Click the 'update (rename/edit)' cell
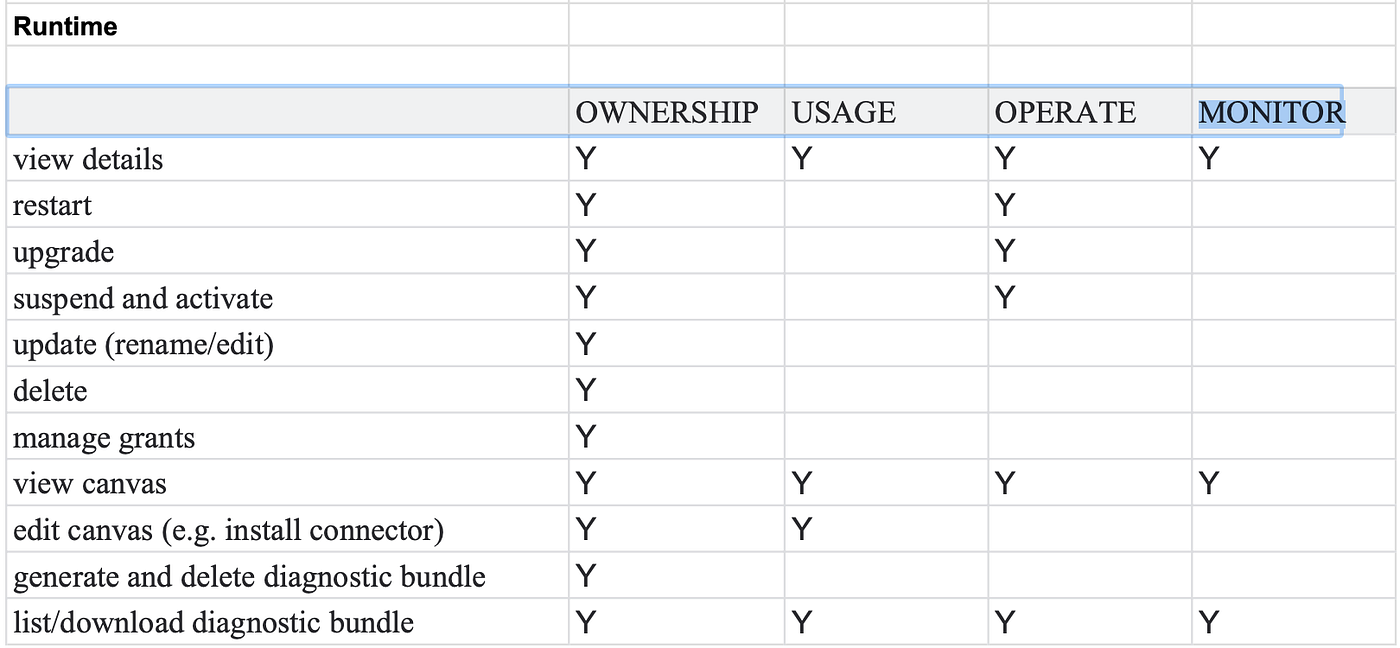The width and height of the screenshot is (1400, 648). [x=288, y=344]
